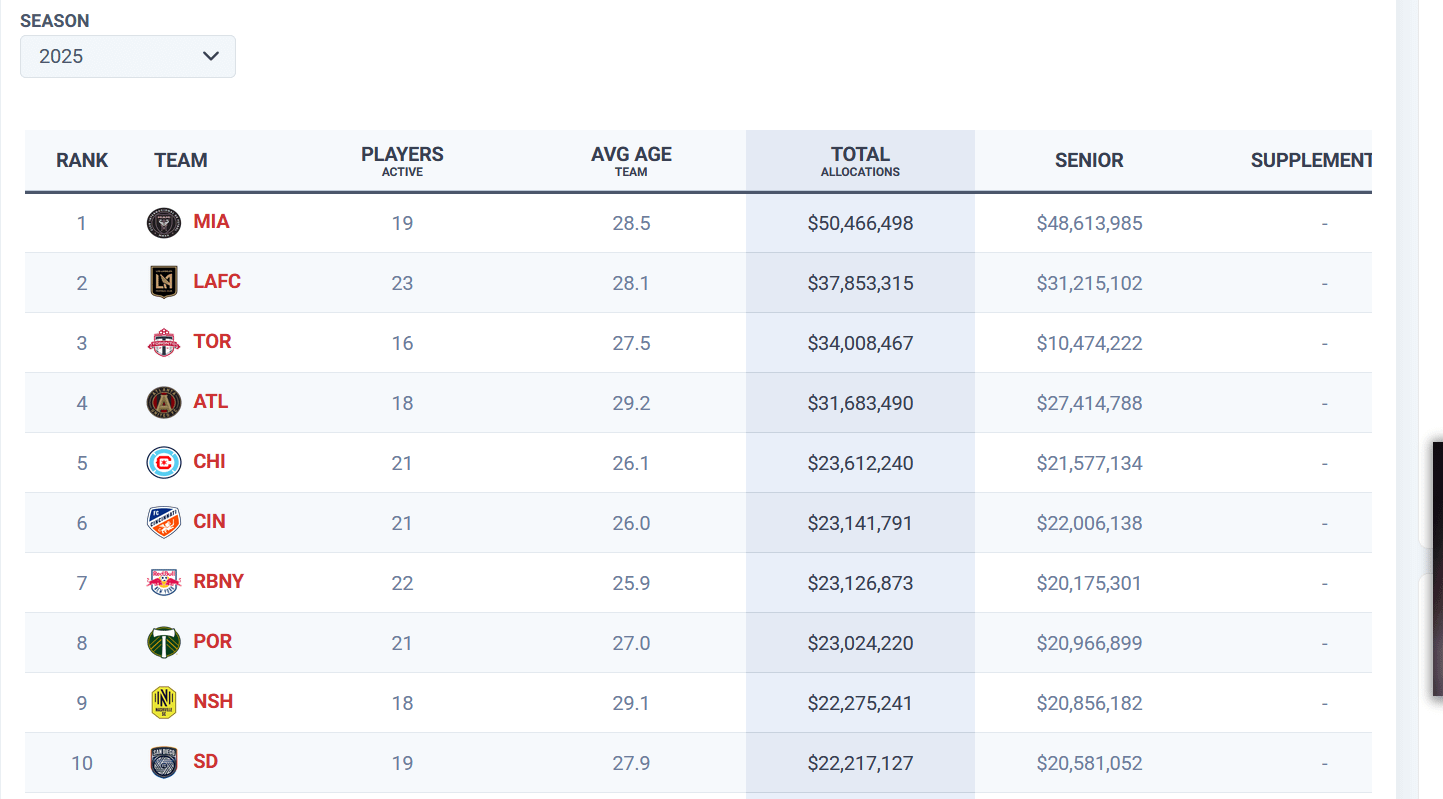
Task: Click the LAFC crest icon
Action: tap(164, 282)
